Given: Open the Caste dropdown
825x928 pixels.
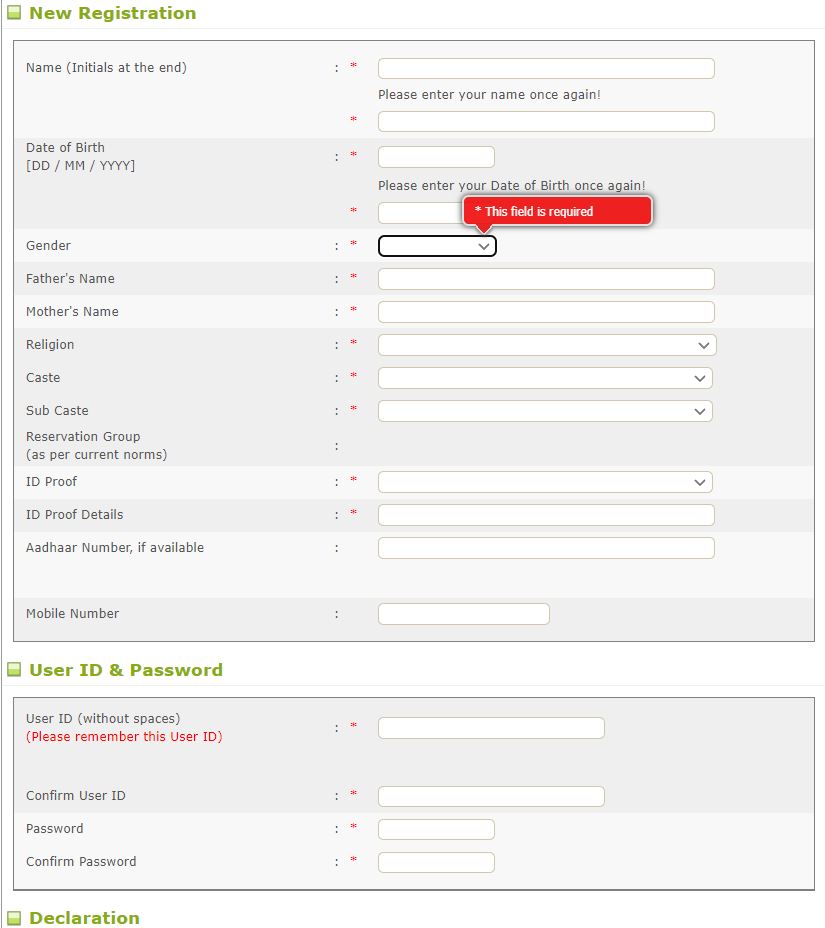Looking at the screenshot, I should 545,377.
